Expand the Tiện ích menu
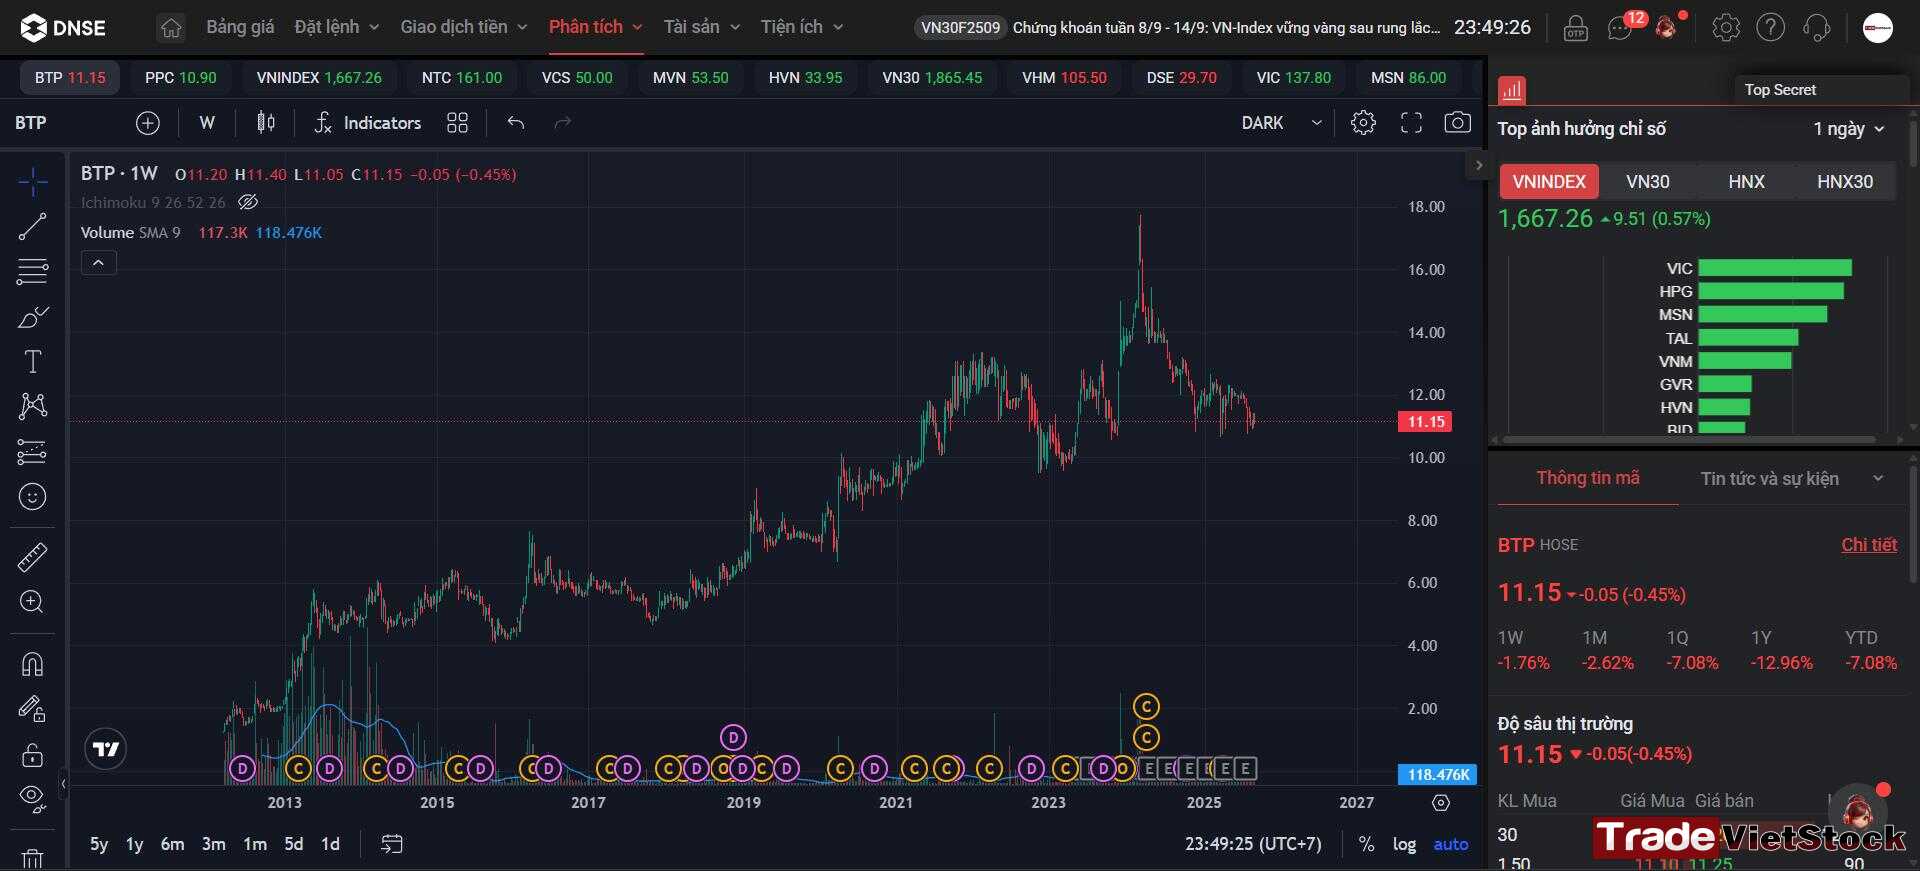The height and width of the screenshot is (871, 1920). click(802, 27)
